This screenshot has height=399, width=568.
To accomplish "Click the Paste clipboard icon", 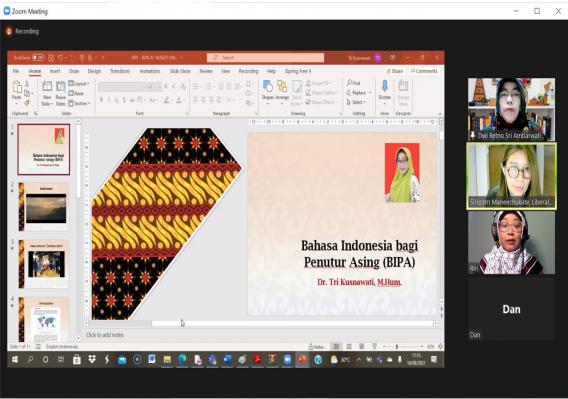I will [x=17, y=87].
